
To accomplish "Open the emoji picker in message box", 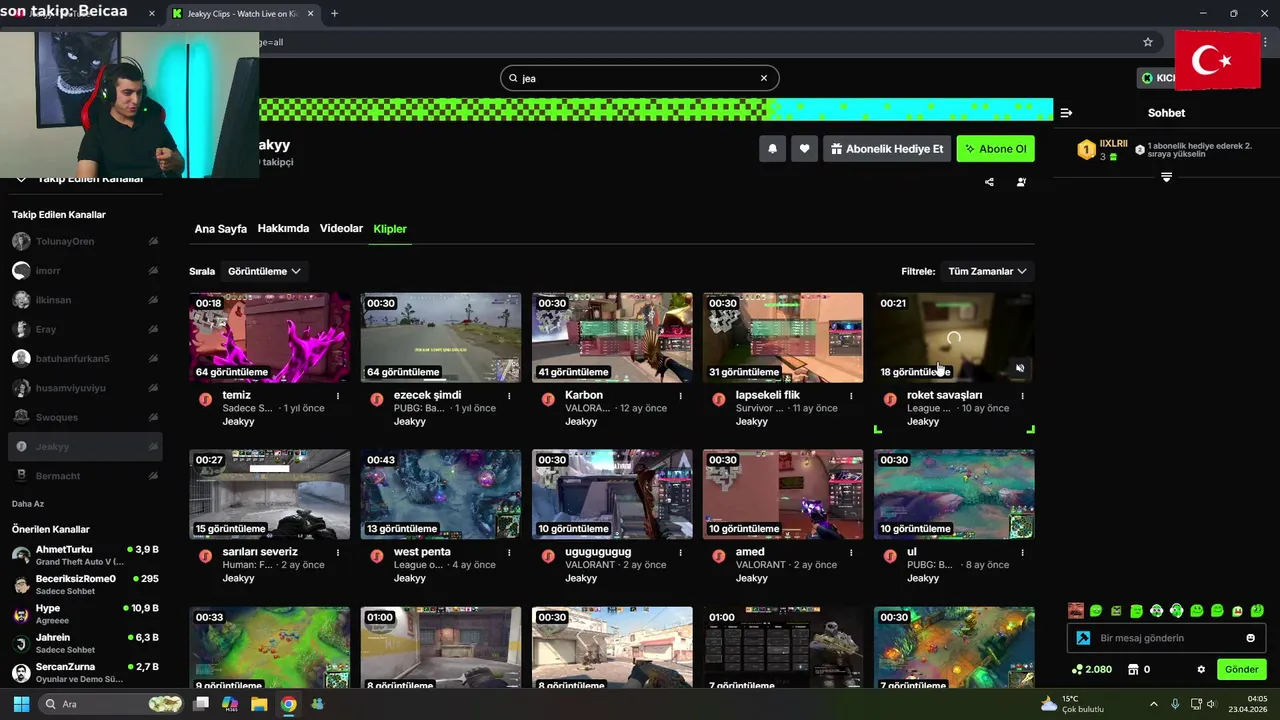I will tap(1250, 638).
